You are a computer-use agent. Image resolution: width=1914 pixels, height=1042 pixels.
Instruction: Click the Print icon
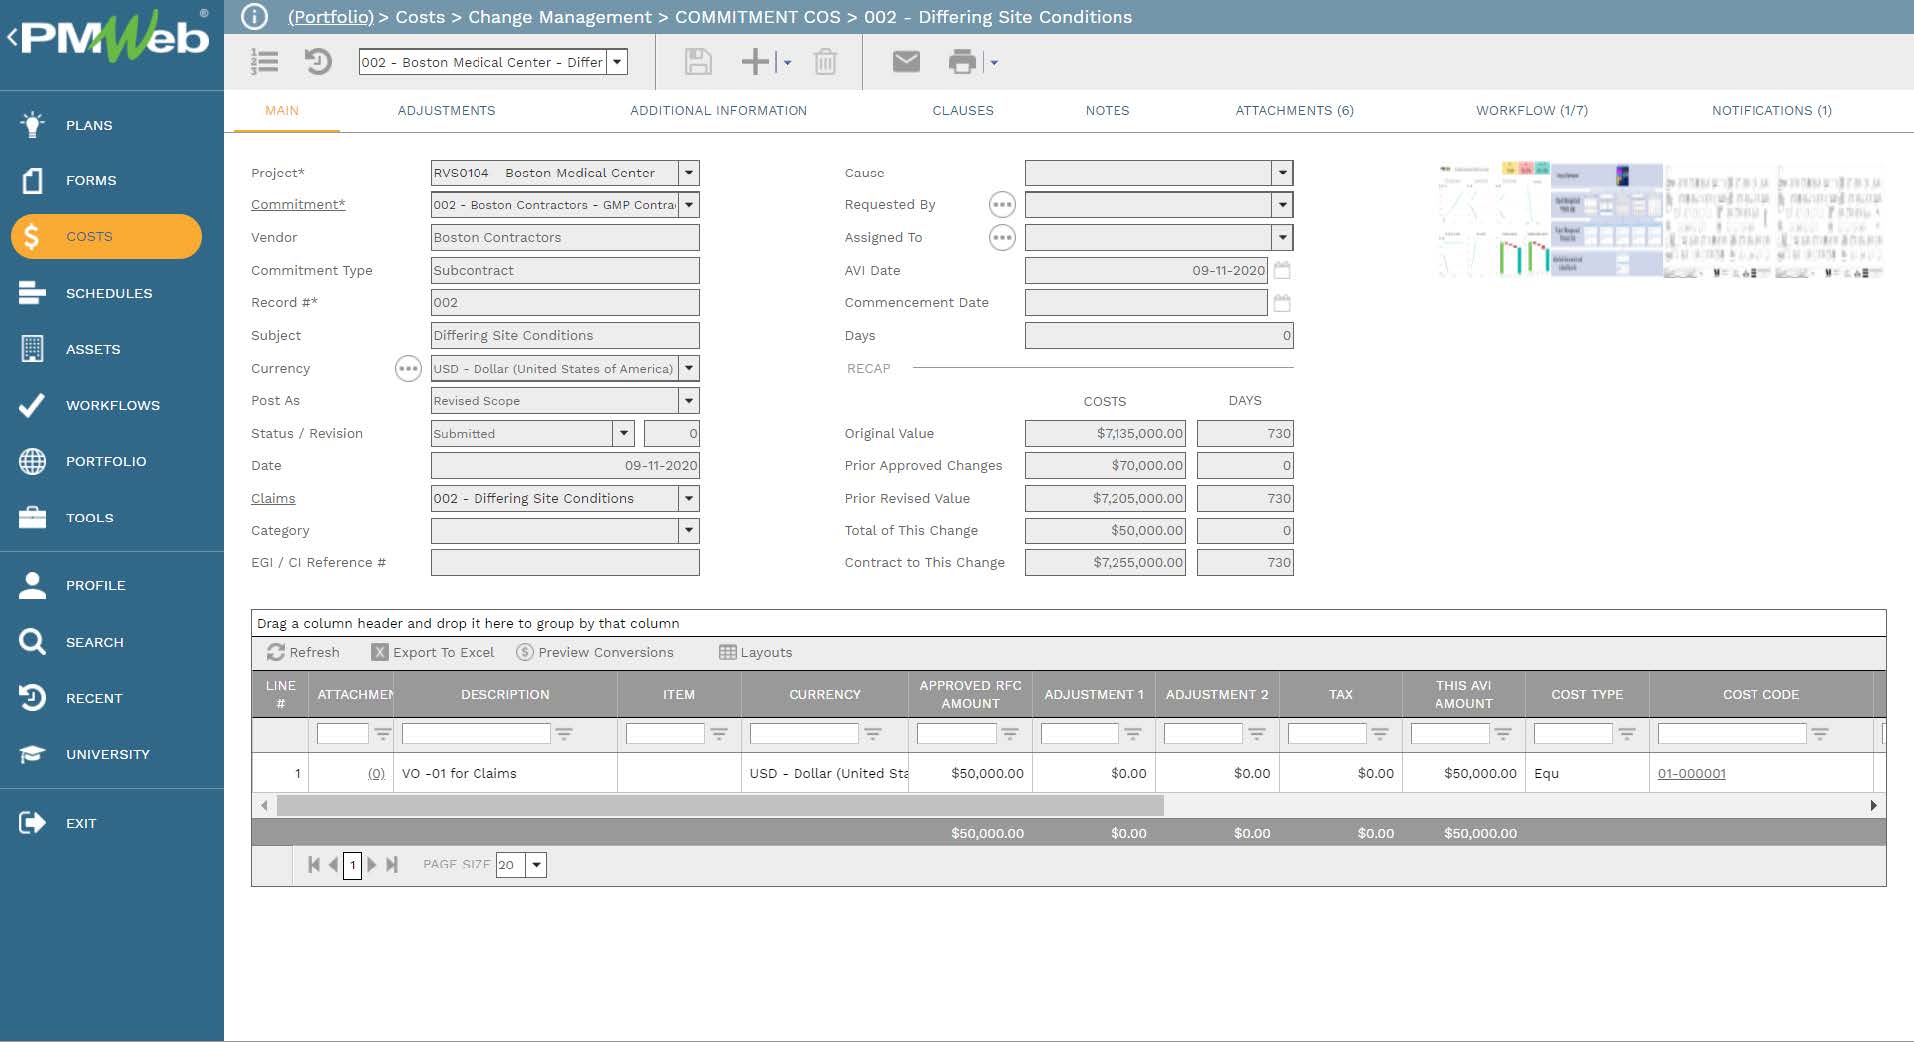pyautogui.click(x=962, y=62)
